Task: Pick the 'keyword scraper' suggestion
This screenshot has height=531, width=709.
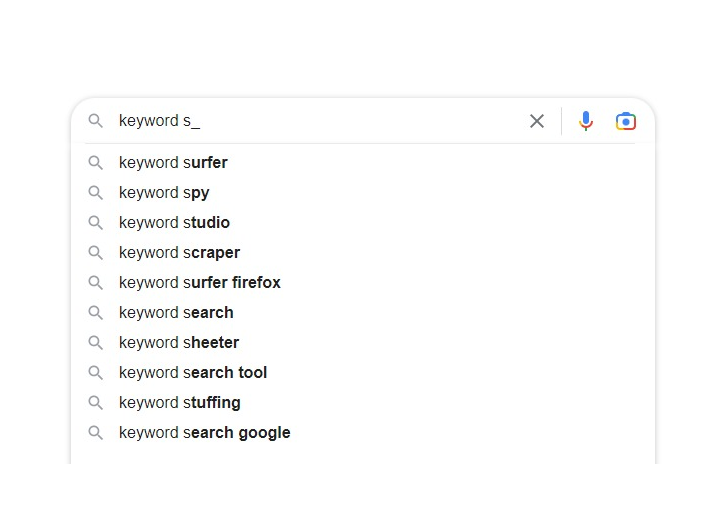Action: pyautogui.click(x=179, y=252)
